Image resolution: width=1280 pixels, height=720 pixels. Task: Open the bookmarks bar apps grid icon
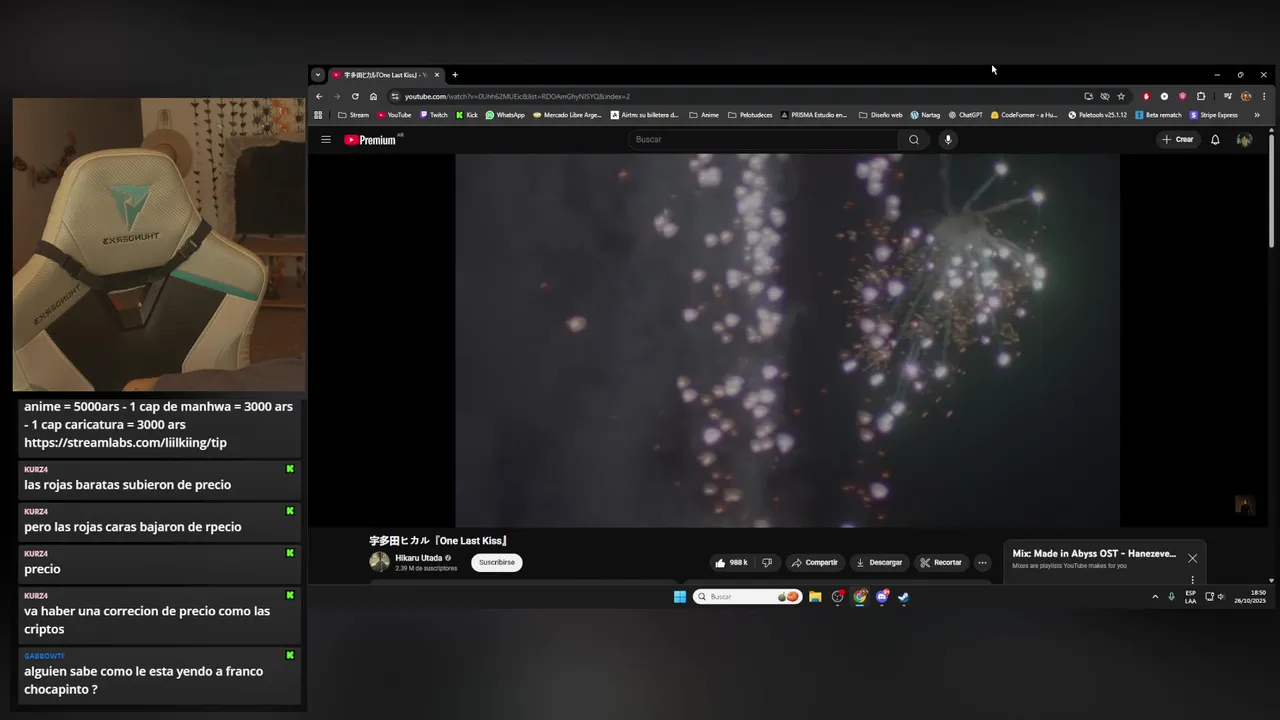point(318,115)
